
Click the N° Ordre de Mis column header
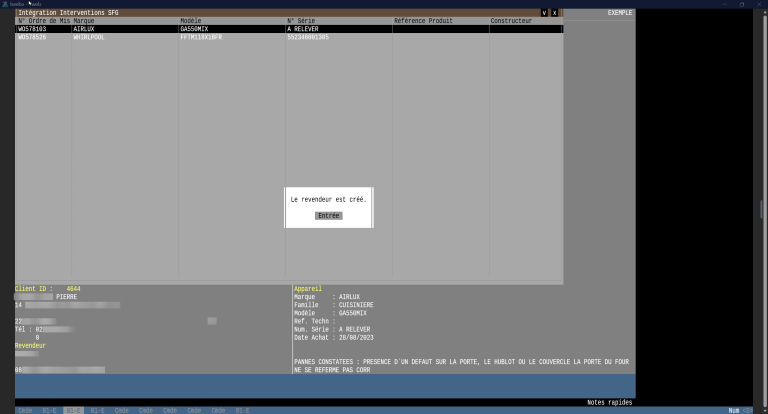(43, 21)
